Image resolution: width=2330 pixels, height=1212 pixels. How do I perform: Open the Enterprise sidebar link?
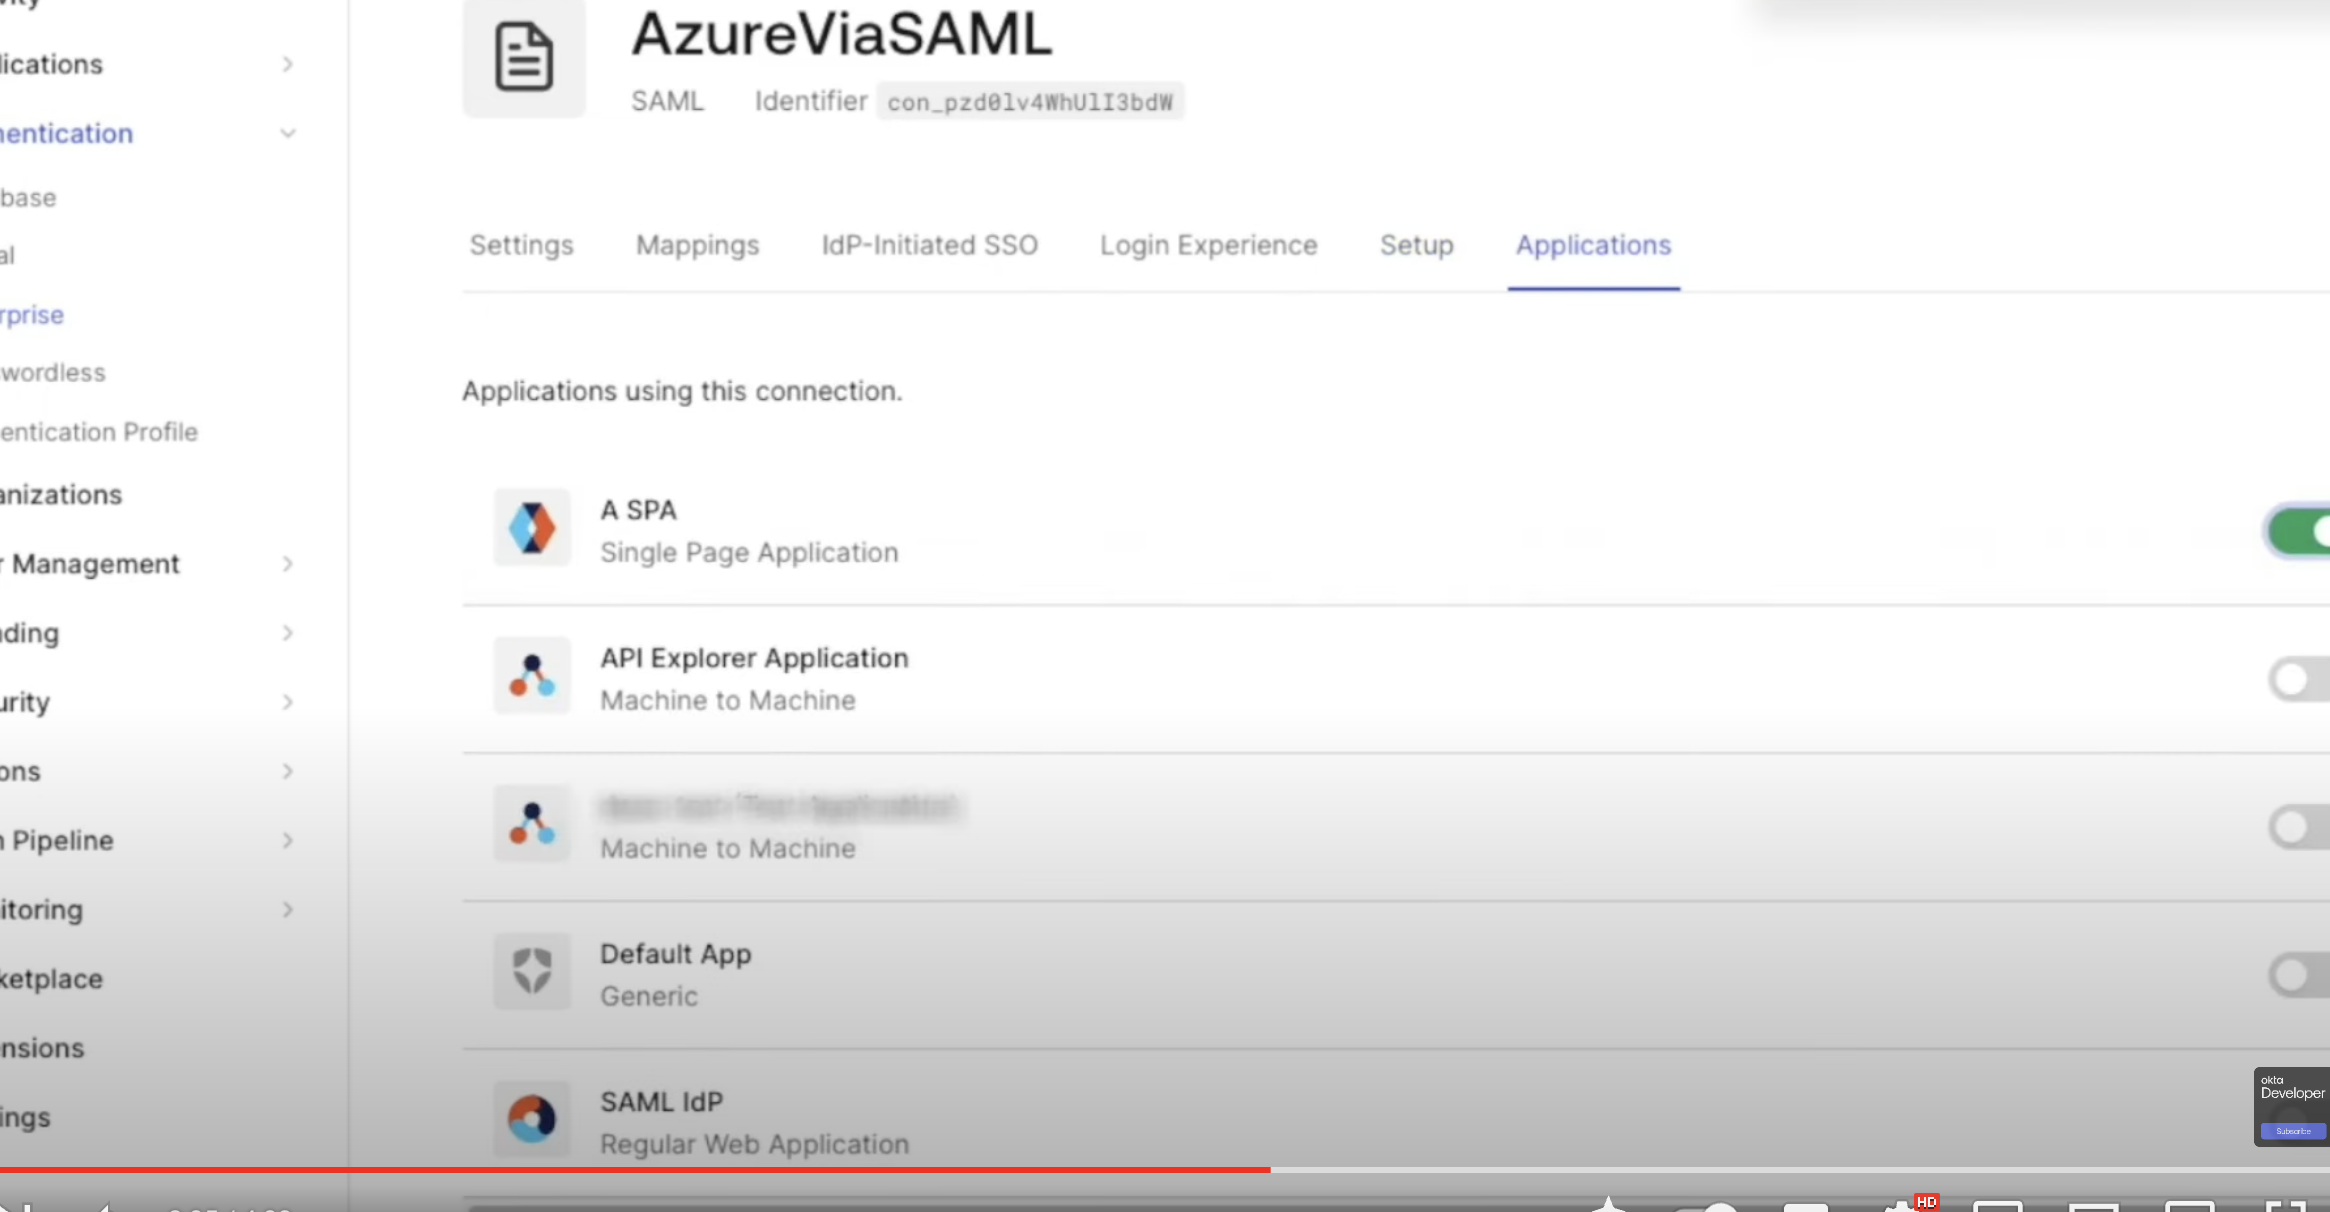(x=32, y=316)
